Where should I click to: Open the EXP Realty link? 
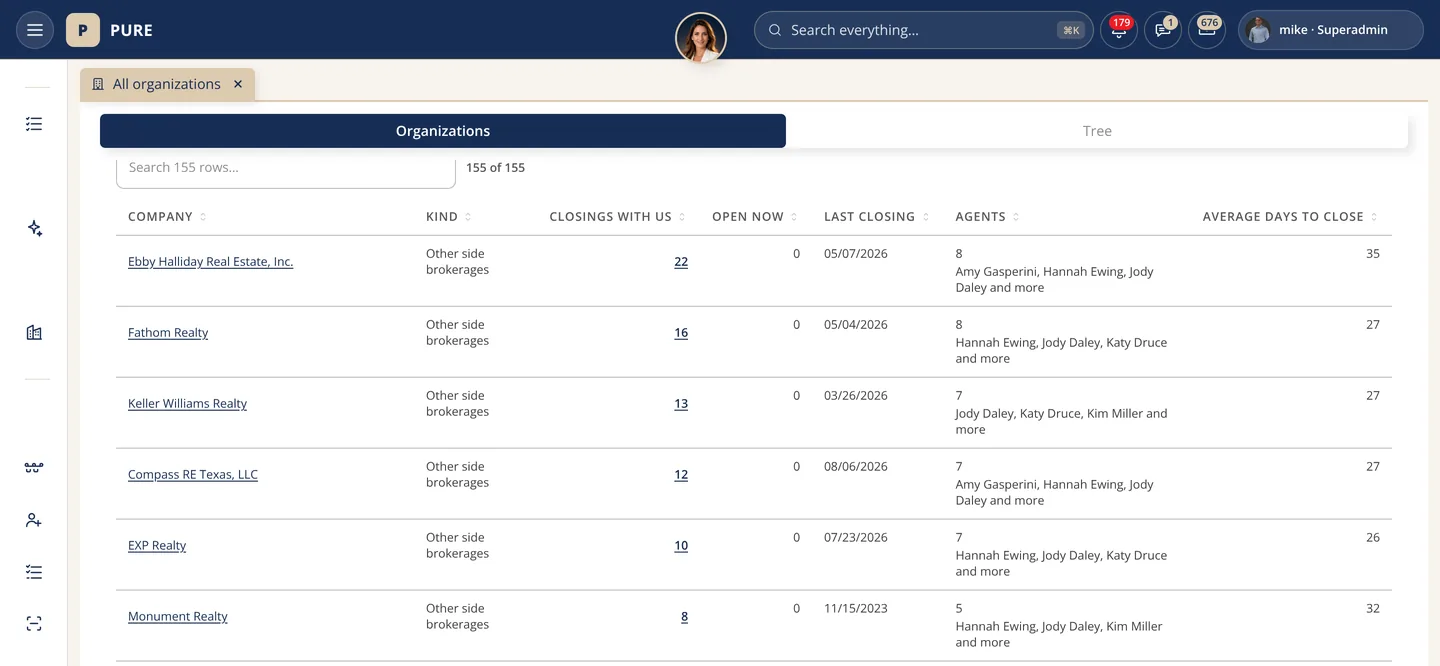(157, 546)
